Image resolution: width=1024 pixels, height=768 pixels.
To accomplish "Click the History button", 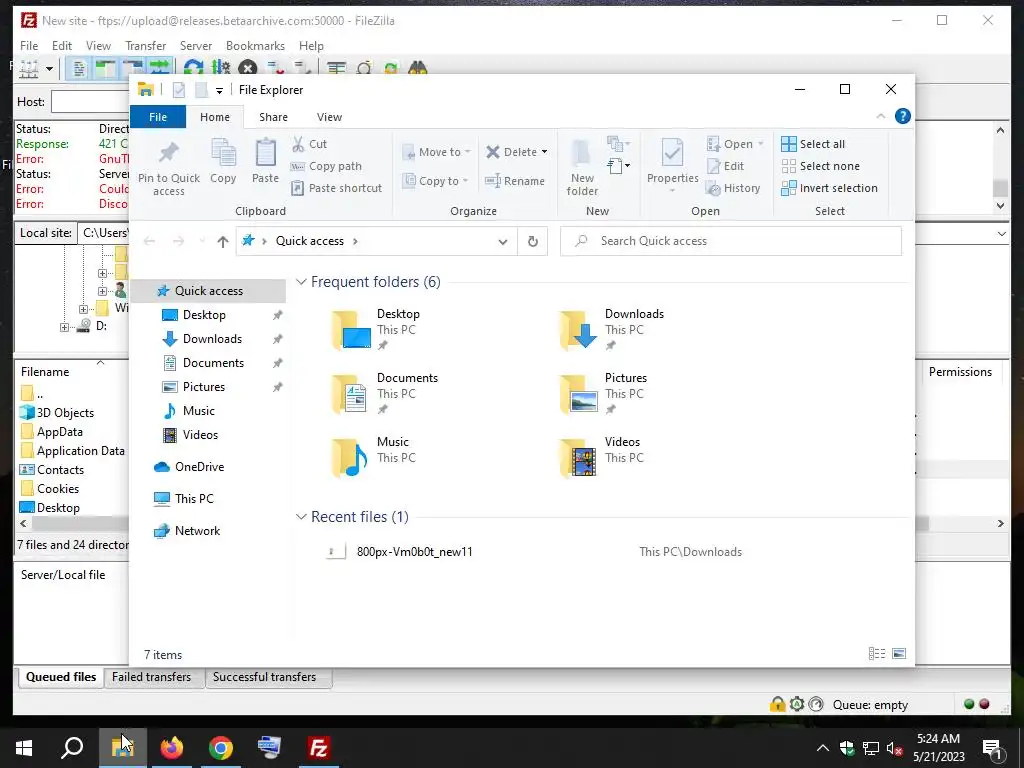I will coord(734,188).
